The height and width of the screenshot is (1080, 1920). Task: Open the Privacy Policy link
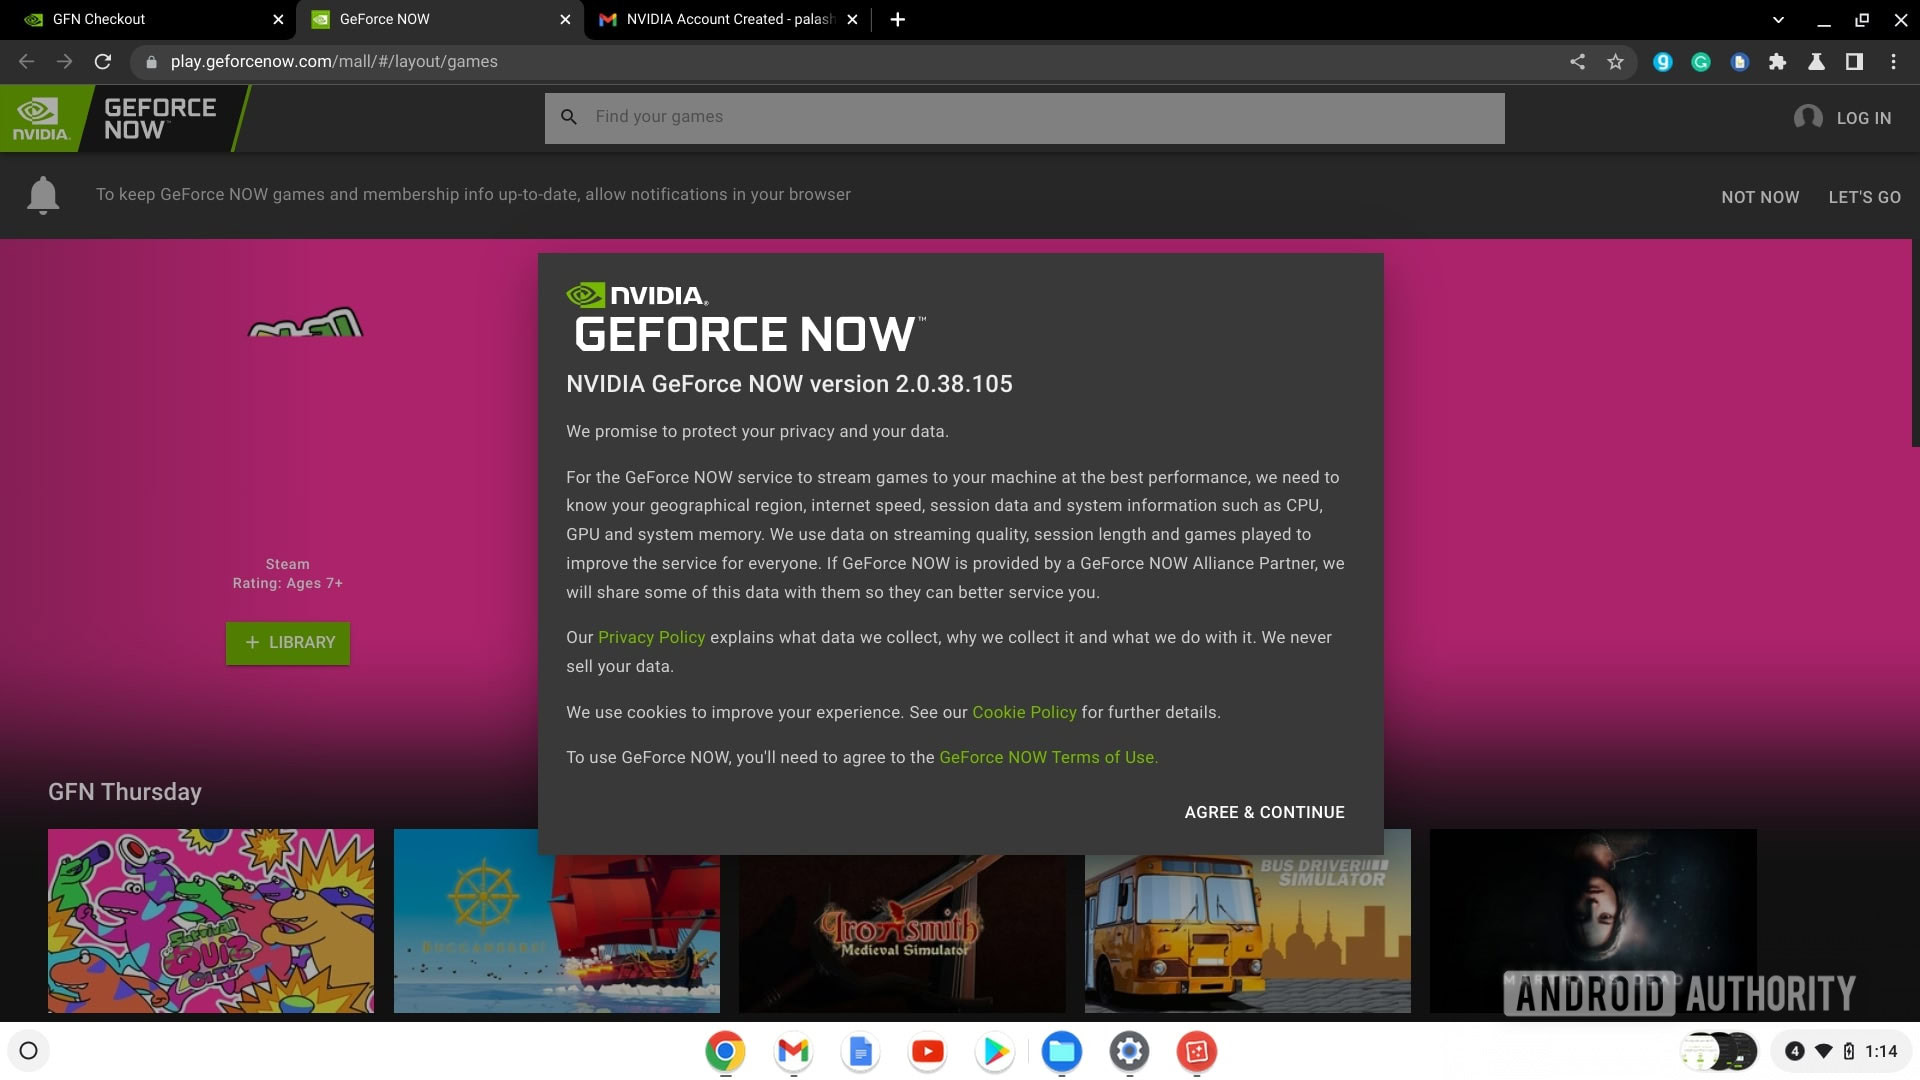(651, 637)
